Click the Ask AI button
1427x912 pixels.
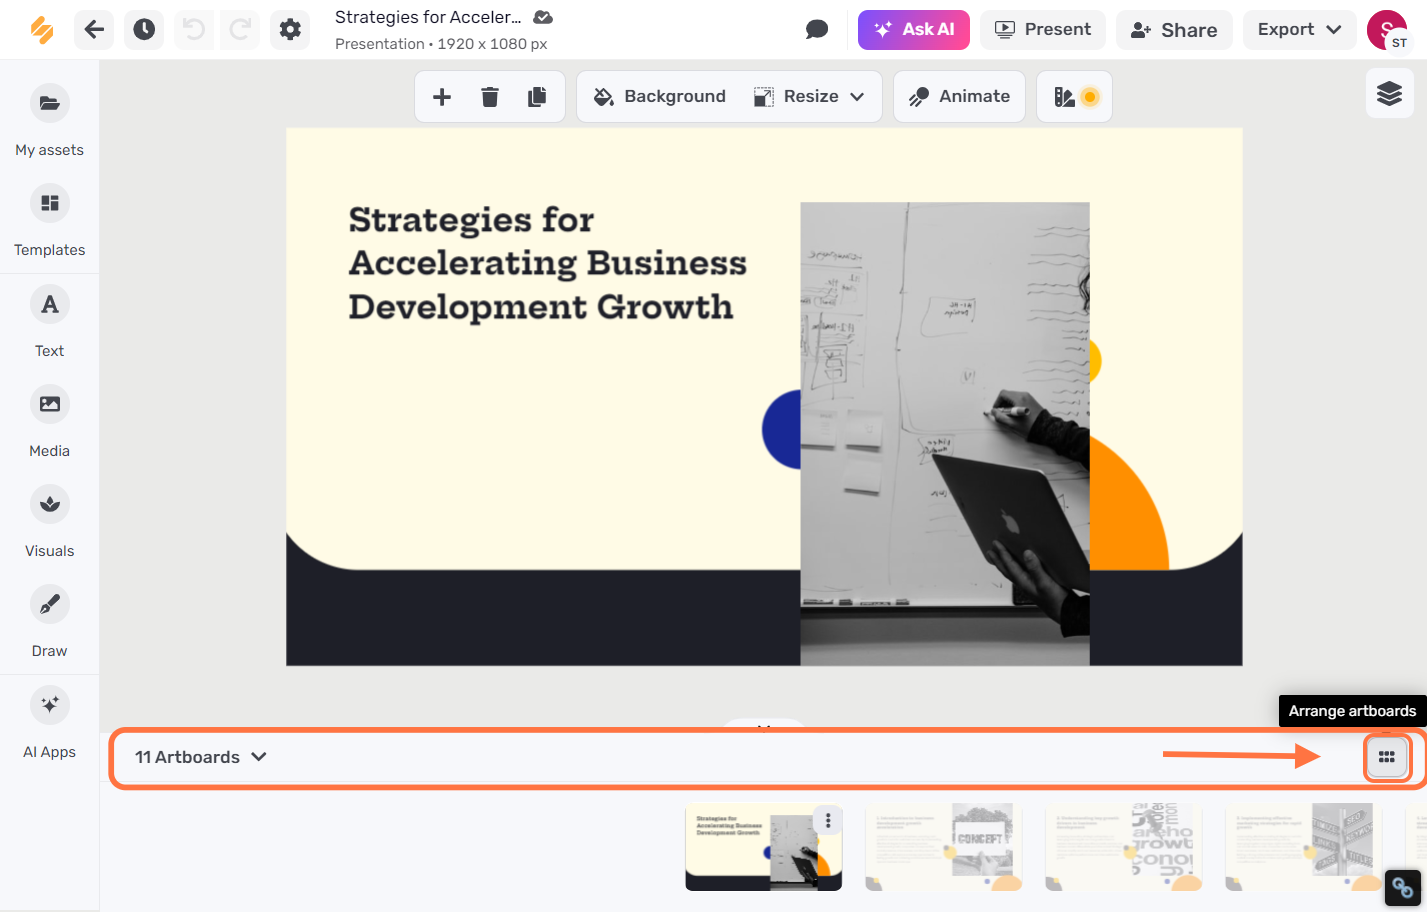[x=914, y=30]
